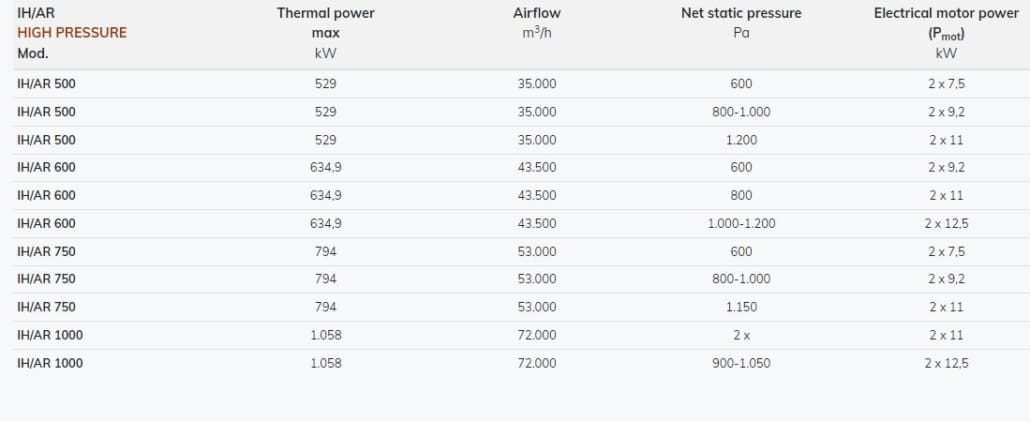Click the 2 x 7,5 motor power in first row

pyautogui.click(x=946, y=84)
